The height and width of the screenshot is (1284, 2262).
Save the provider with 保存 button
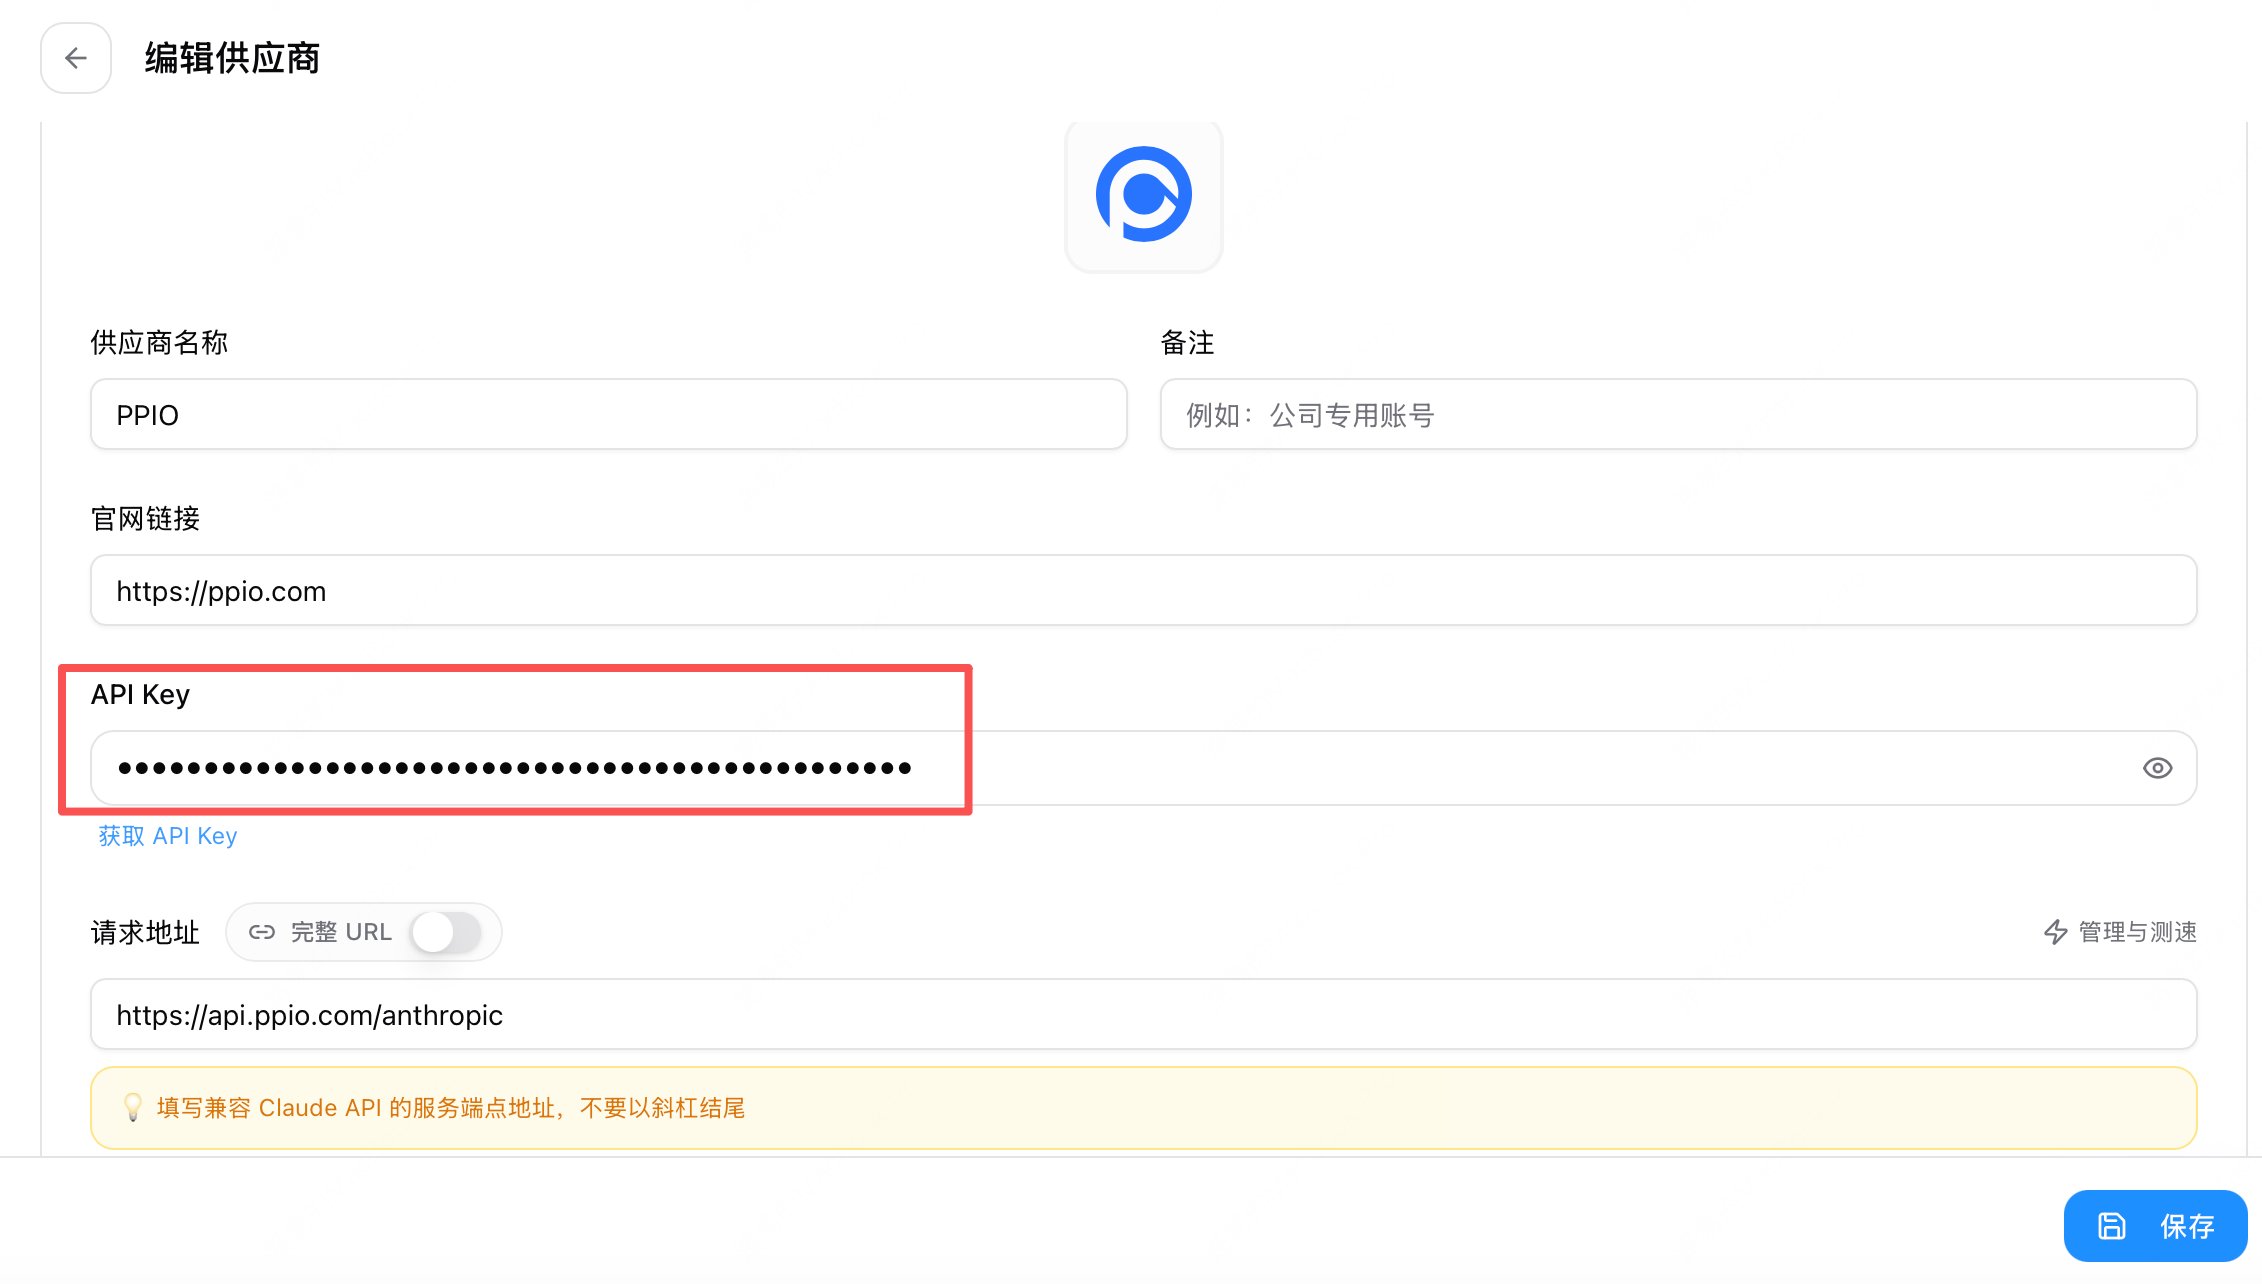2155,1226
